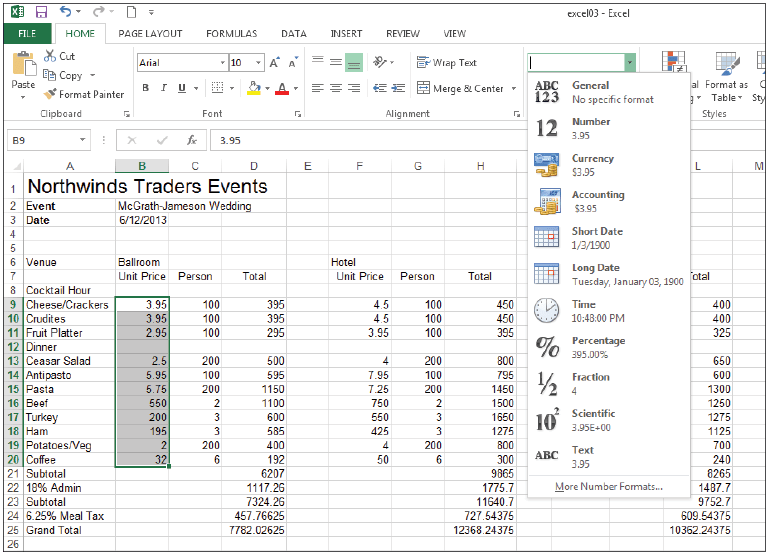Click the Merge & Center button
The height and width of the screenshot is (555, 769).
pos(460,89)
